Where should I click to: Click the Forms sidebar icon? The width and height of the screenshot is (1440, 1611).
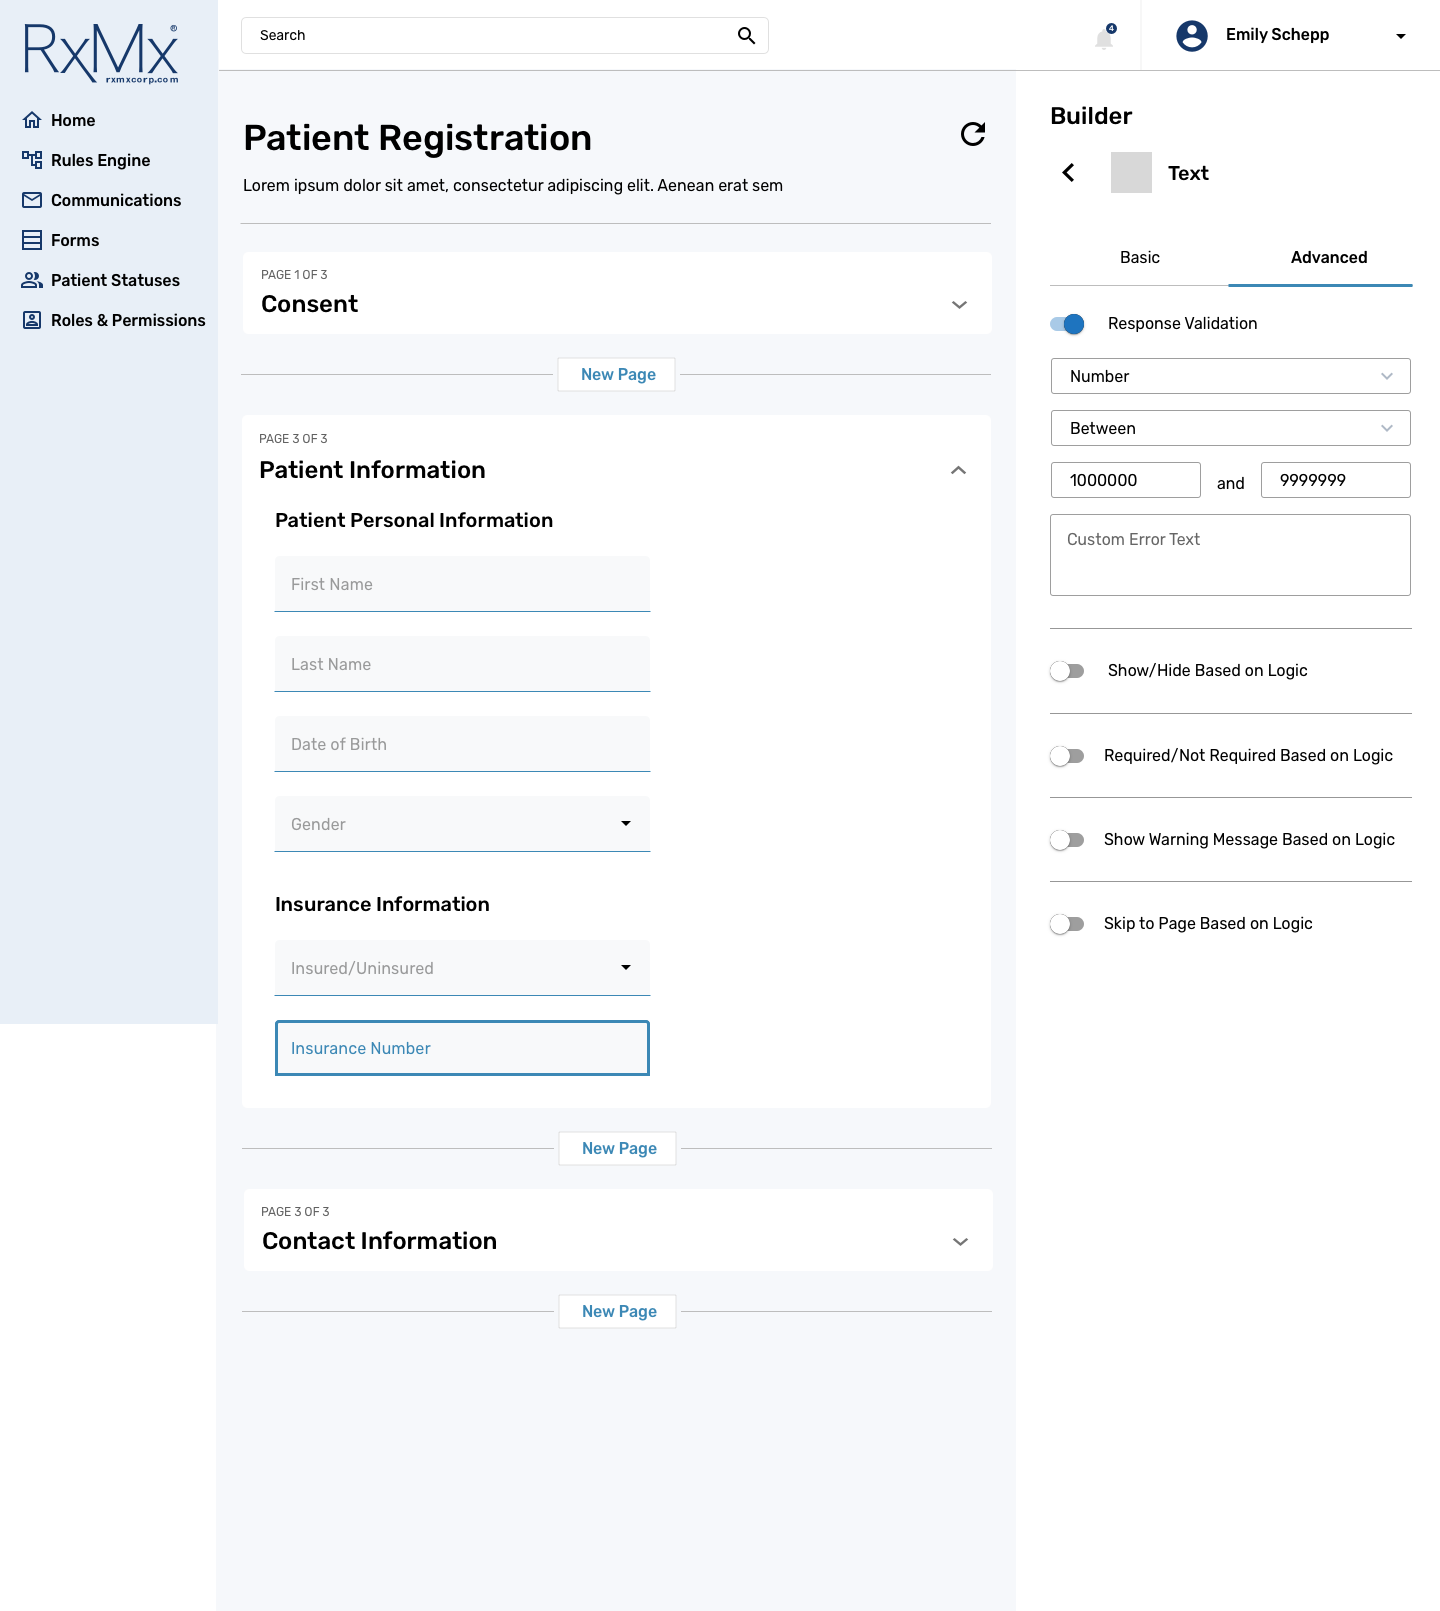[x=32, y=240]
